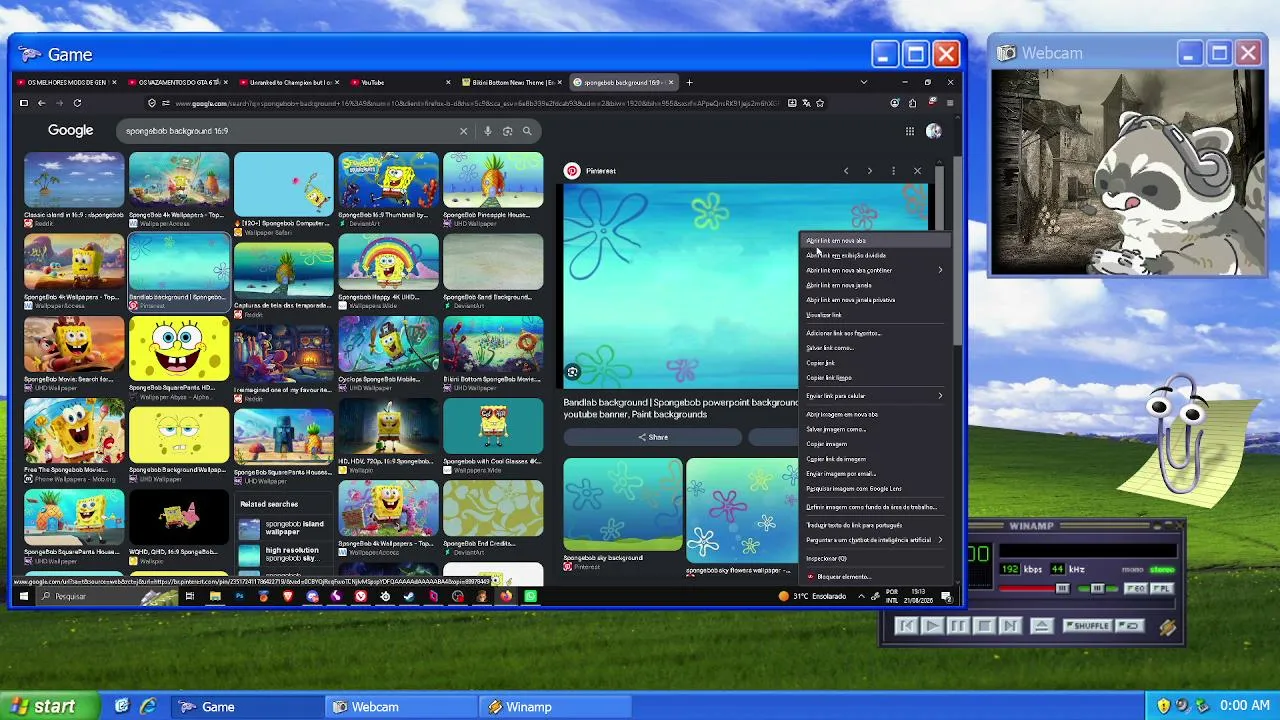Click the Clippy assistant on the desktop
Image resolution: width=1280 pixels, height=720 pixels.
pyautogui.click(x=1190, y=435)
